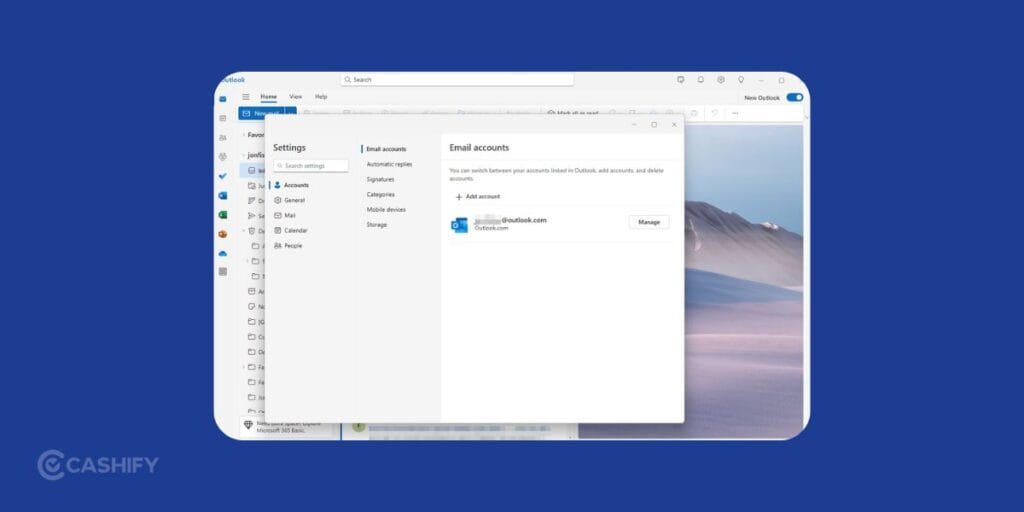Click Mark all as read in toolbar

point(573,113)
